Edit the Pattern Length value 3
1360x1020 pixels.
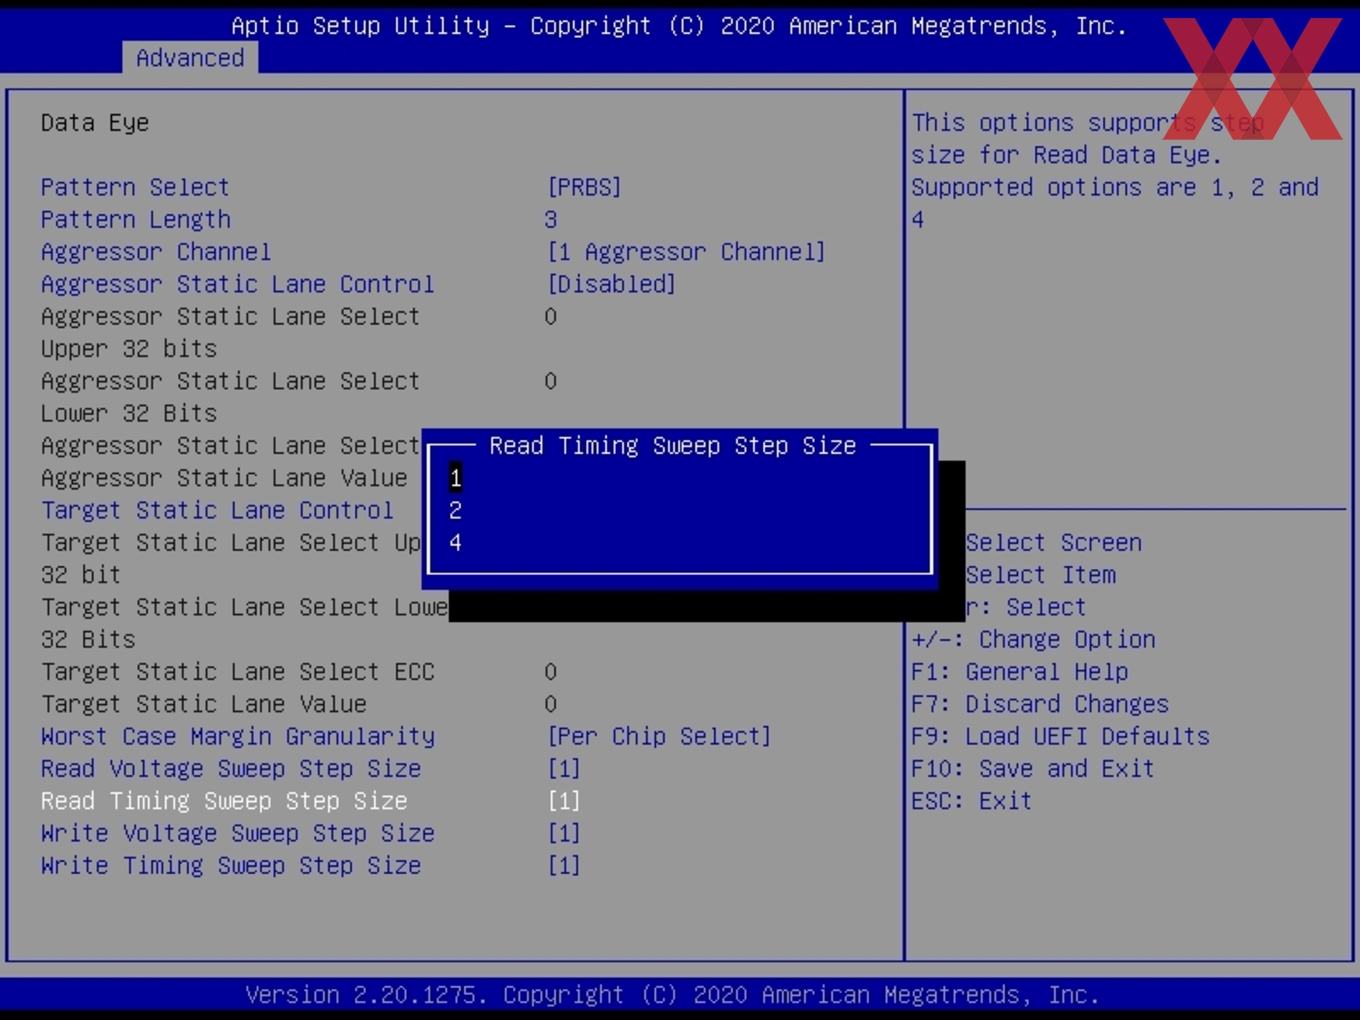[551, 220]
